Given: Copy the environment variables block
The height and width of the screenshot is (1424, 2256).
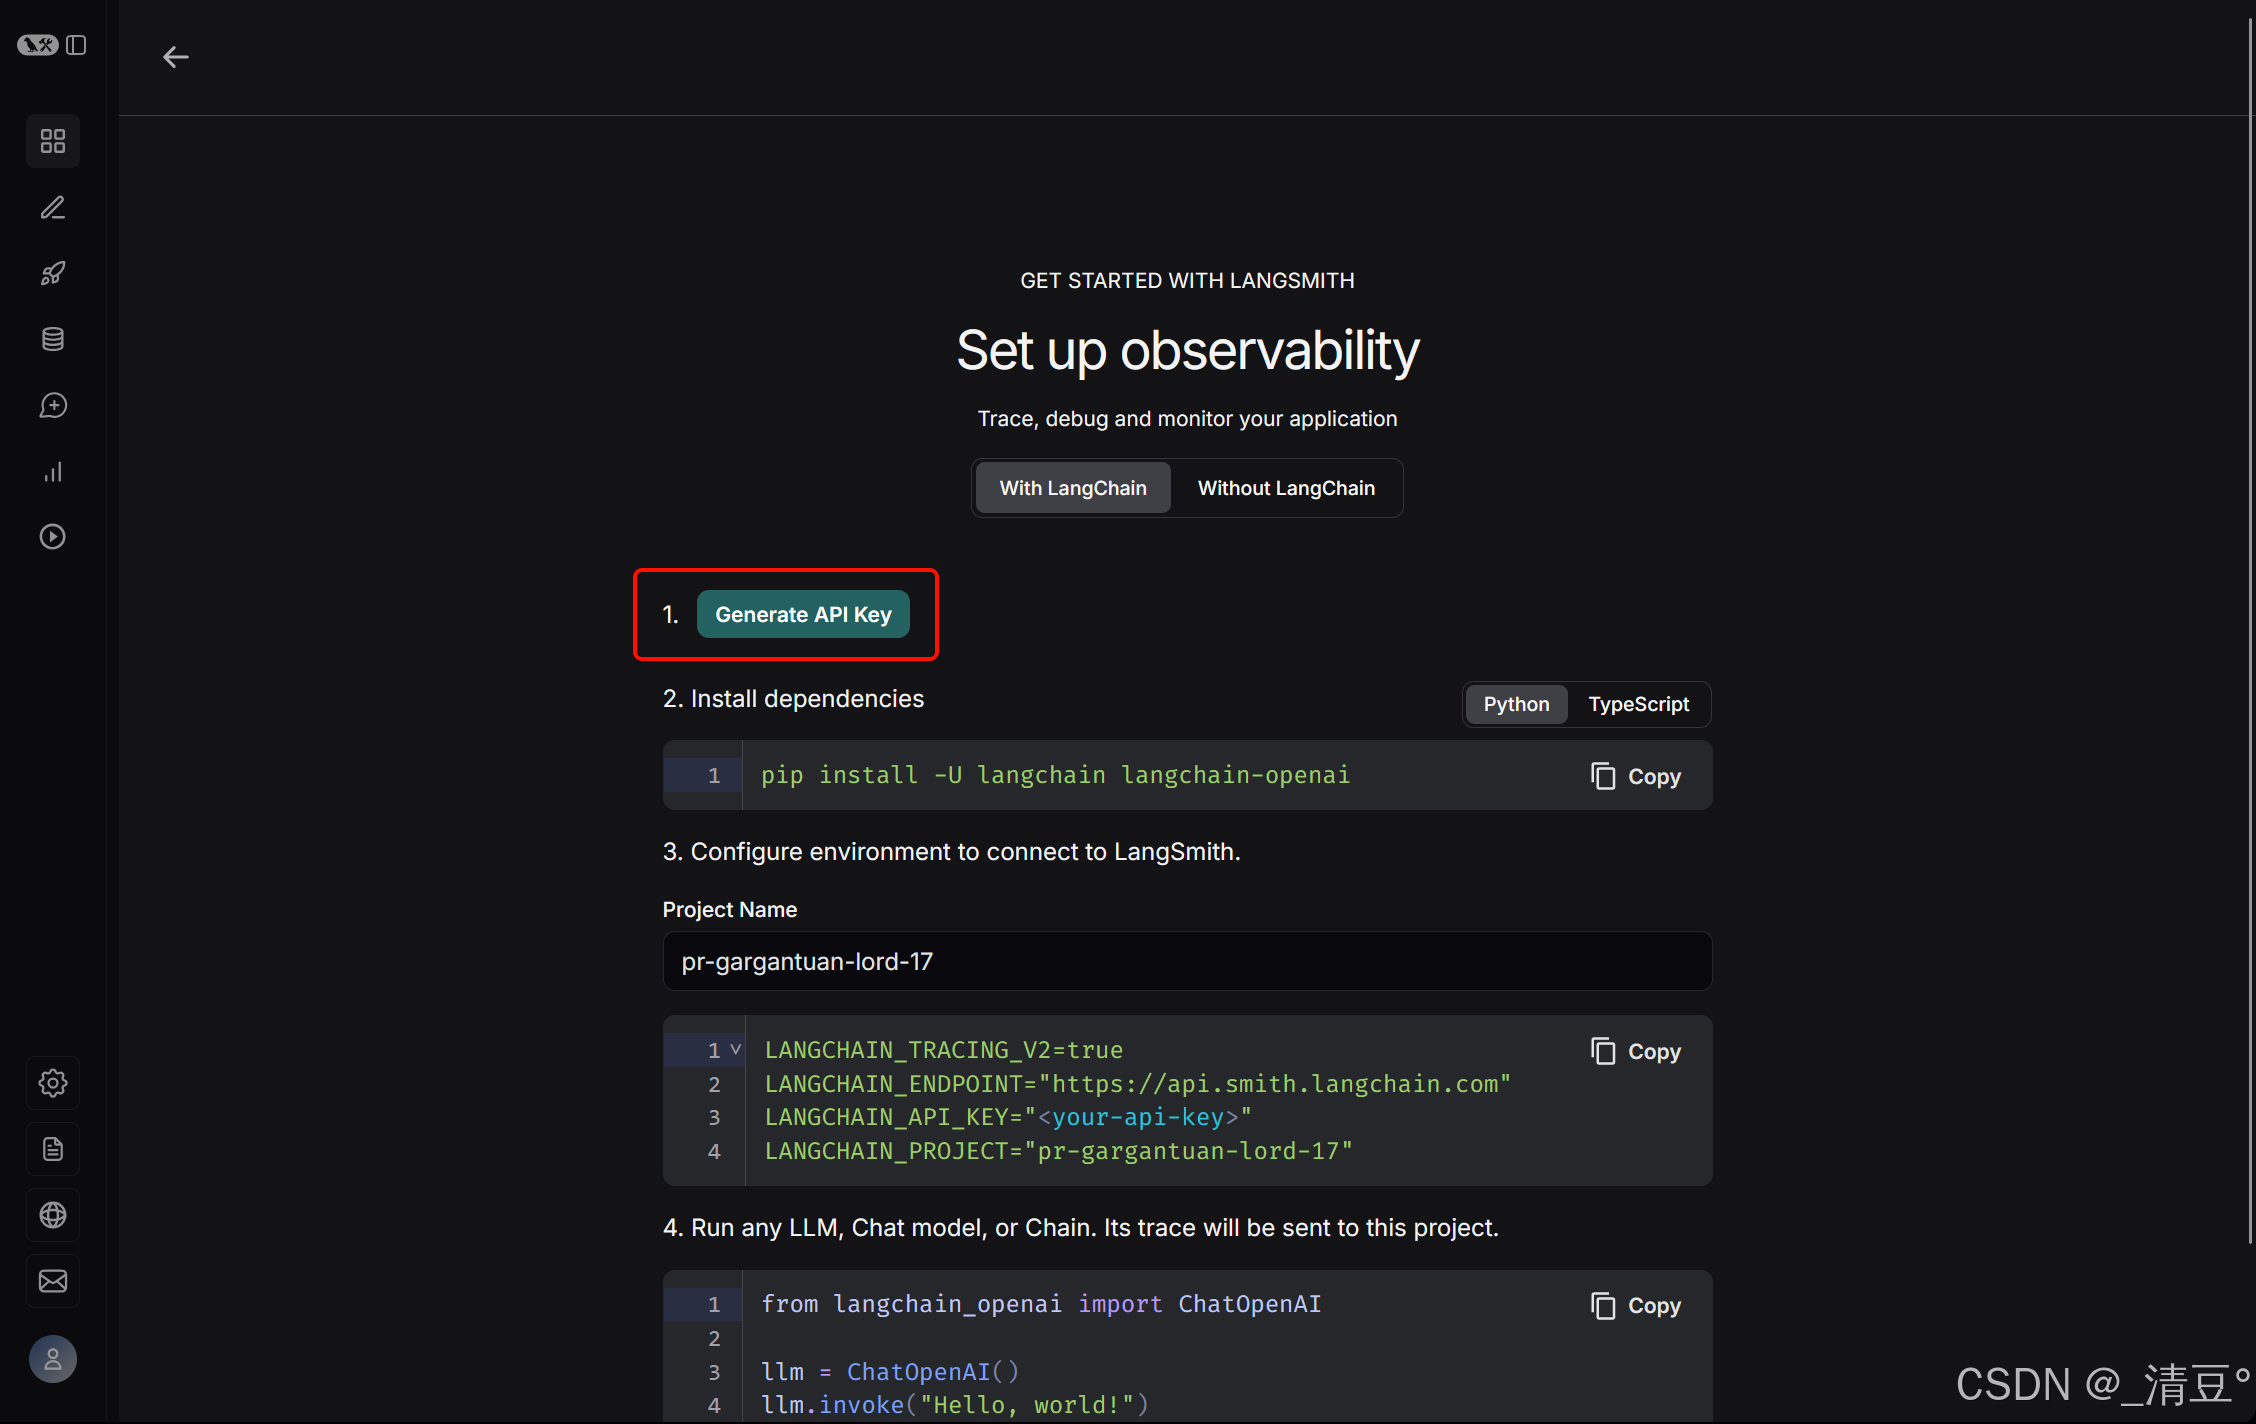Looking at the screenshot, I should pos(1636,1051).
